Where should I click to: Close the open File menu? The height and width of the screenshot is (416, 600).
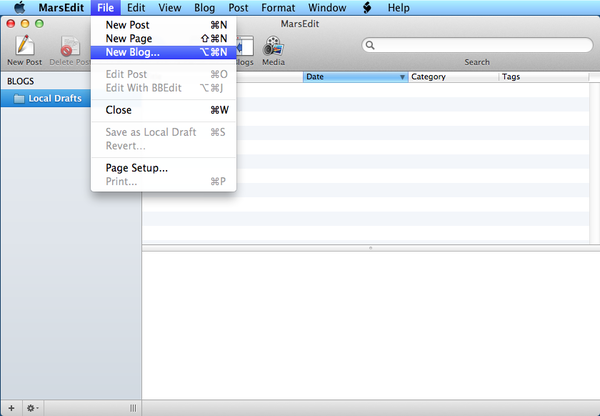point(105,8)
